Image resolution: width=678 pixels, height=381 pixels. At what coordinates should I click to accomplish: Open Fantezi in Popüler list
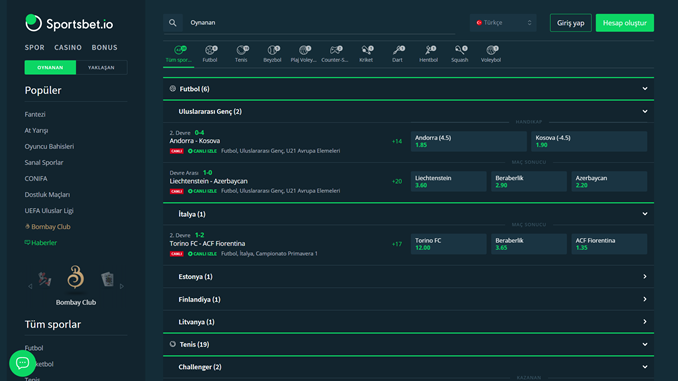click(35, 115)
